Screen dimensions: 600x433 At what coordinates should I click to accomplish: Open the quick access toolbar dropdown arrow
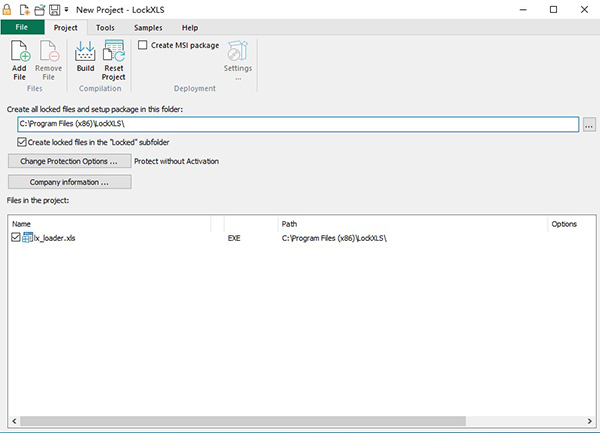click(x=66, y=10)
